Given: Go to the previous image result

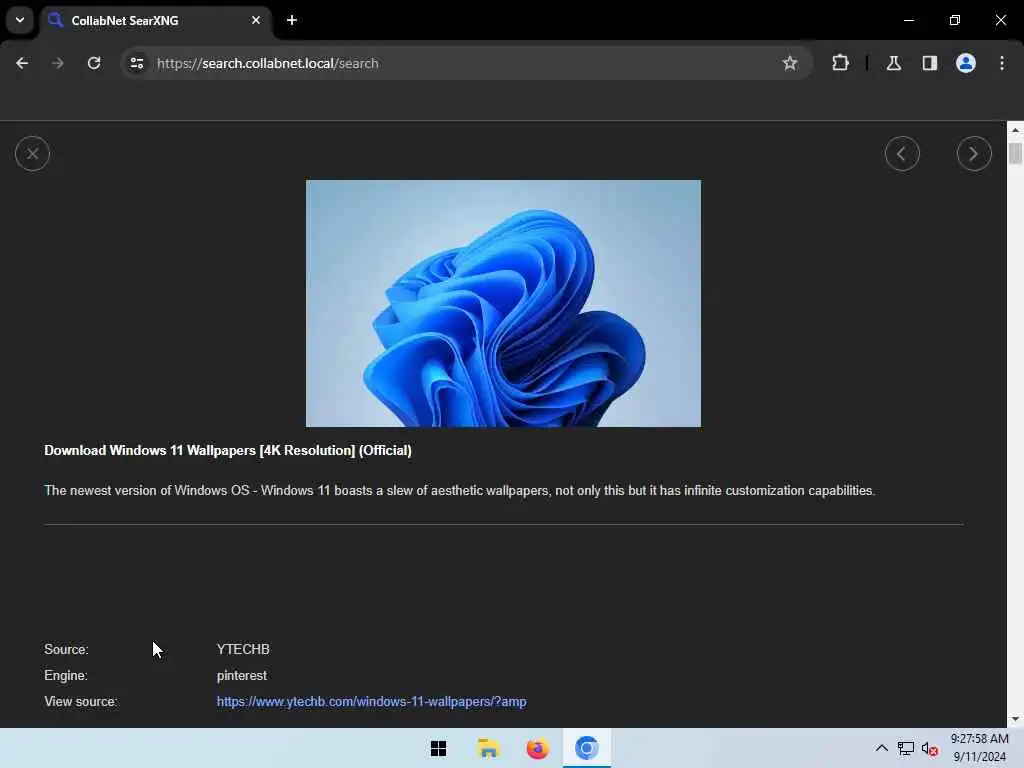Looking at the screenshot, I should click(x=902, y=154).
